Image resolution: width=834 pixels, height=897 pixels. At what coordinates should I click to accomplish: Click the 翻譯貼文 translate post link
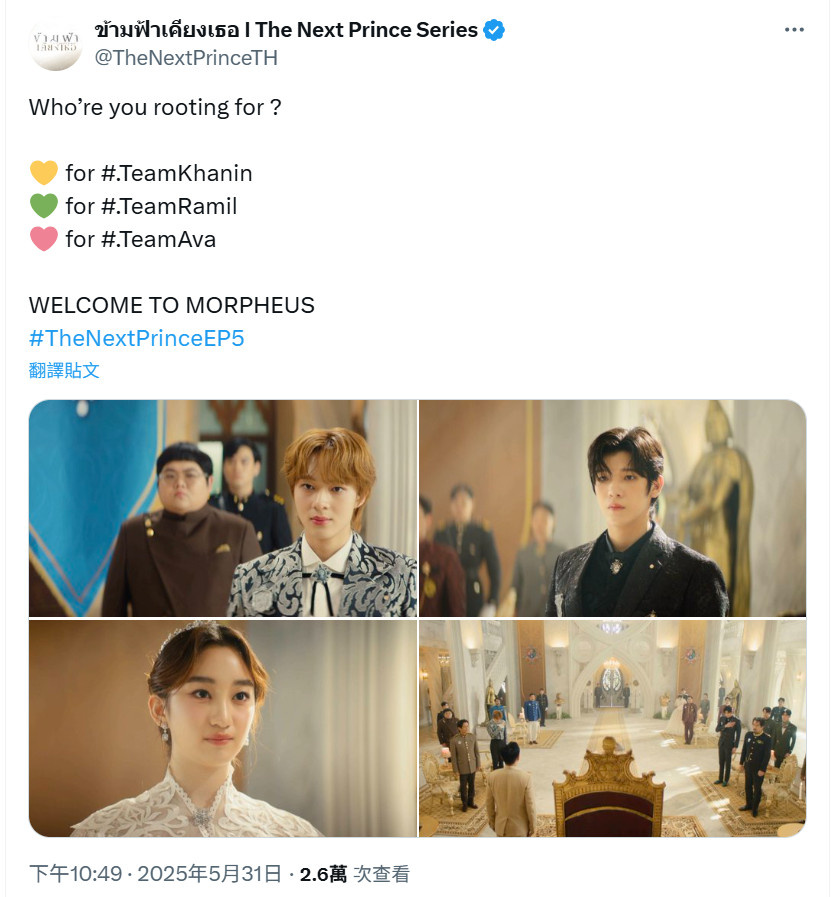pyautogui.click(x=64, y=370)
